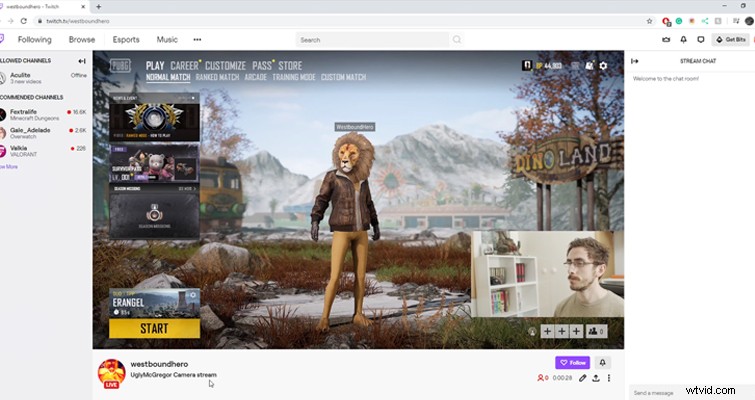
Task: Open Erangel map settings gear
Action: click(x=193, y=295)
